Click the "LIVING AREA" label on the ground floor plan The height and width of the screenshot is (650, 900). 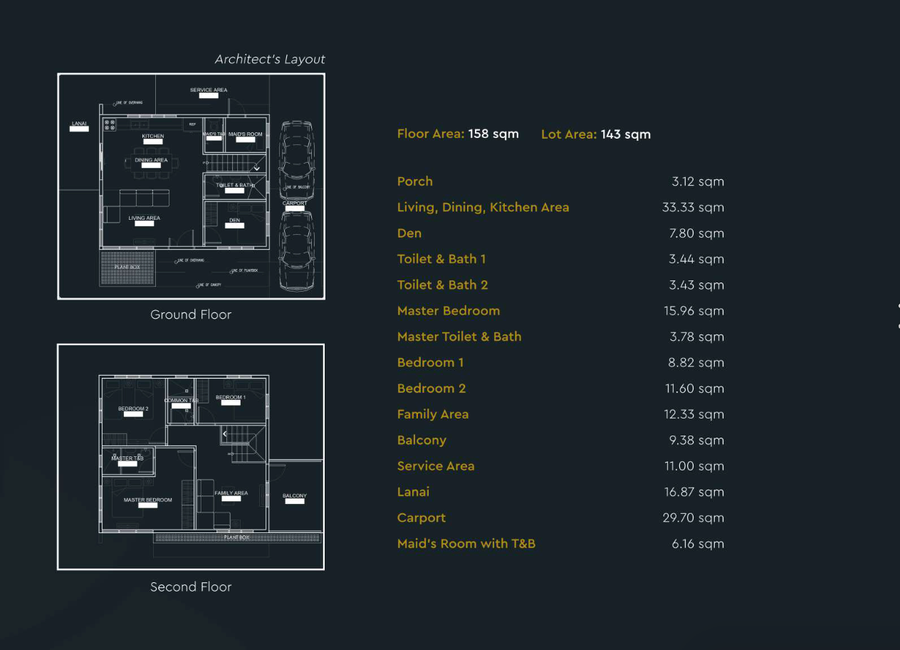point(144,218)
